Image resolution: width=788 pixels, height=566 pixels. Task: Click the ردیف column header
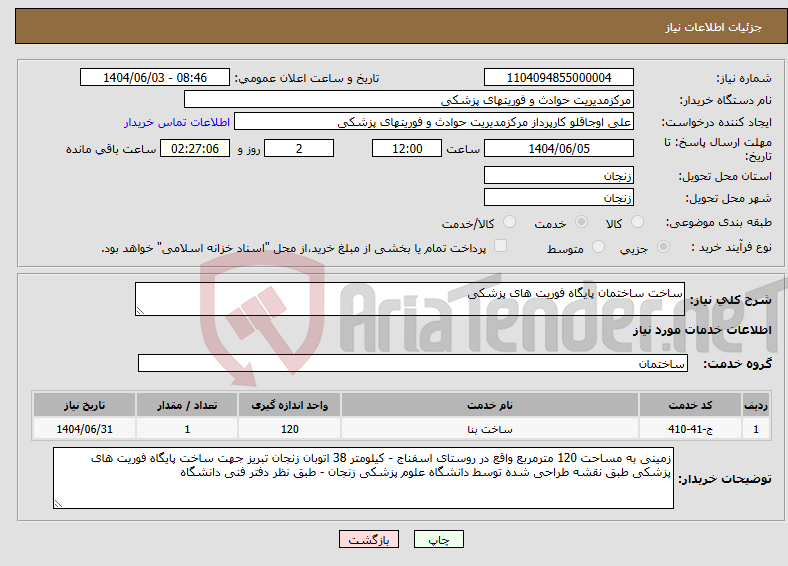point(756,405)
